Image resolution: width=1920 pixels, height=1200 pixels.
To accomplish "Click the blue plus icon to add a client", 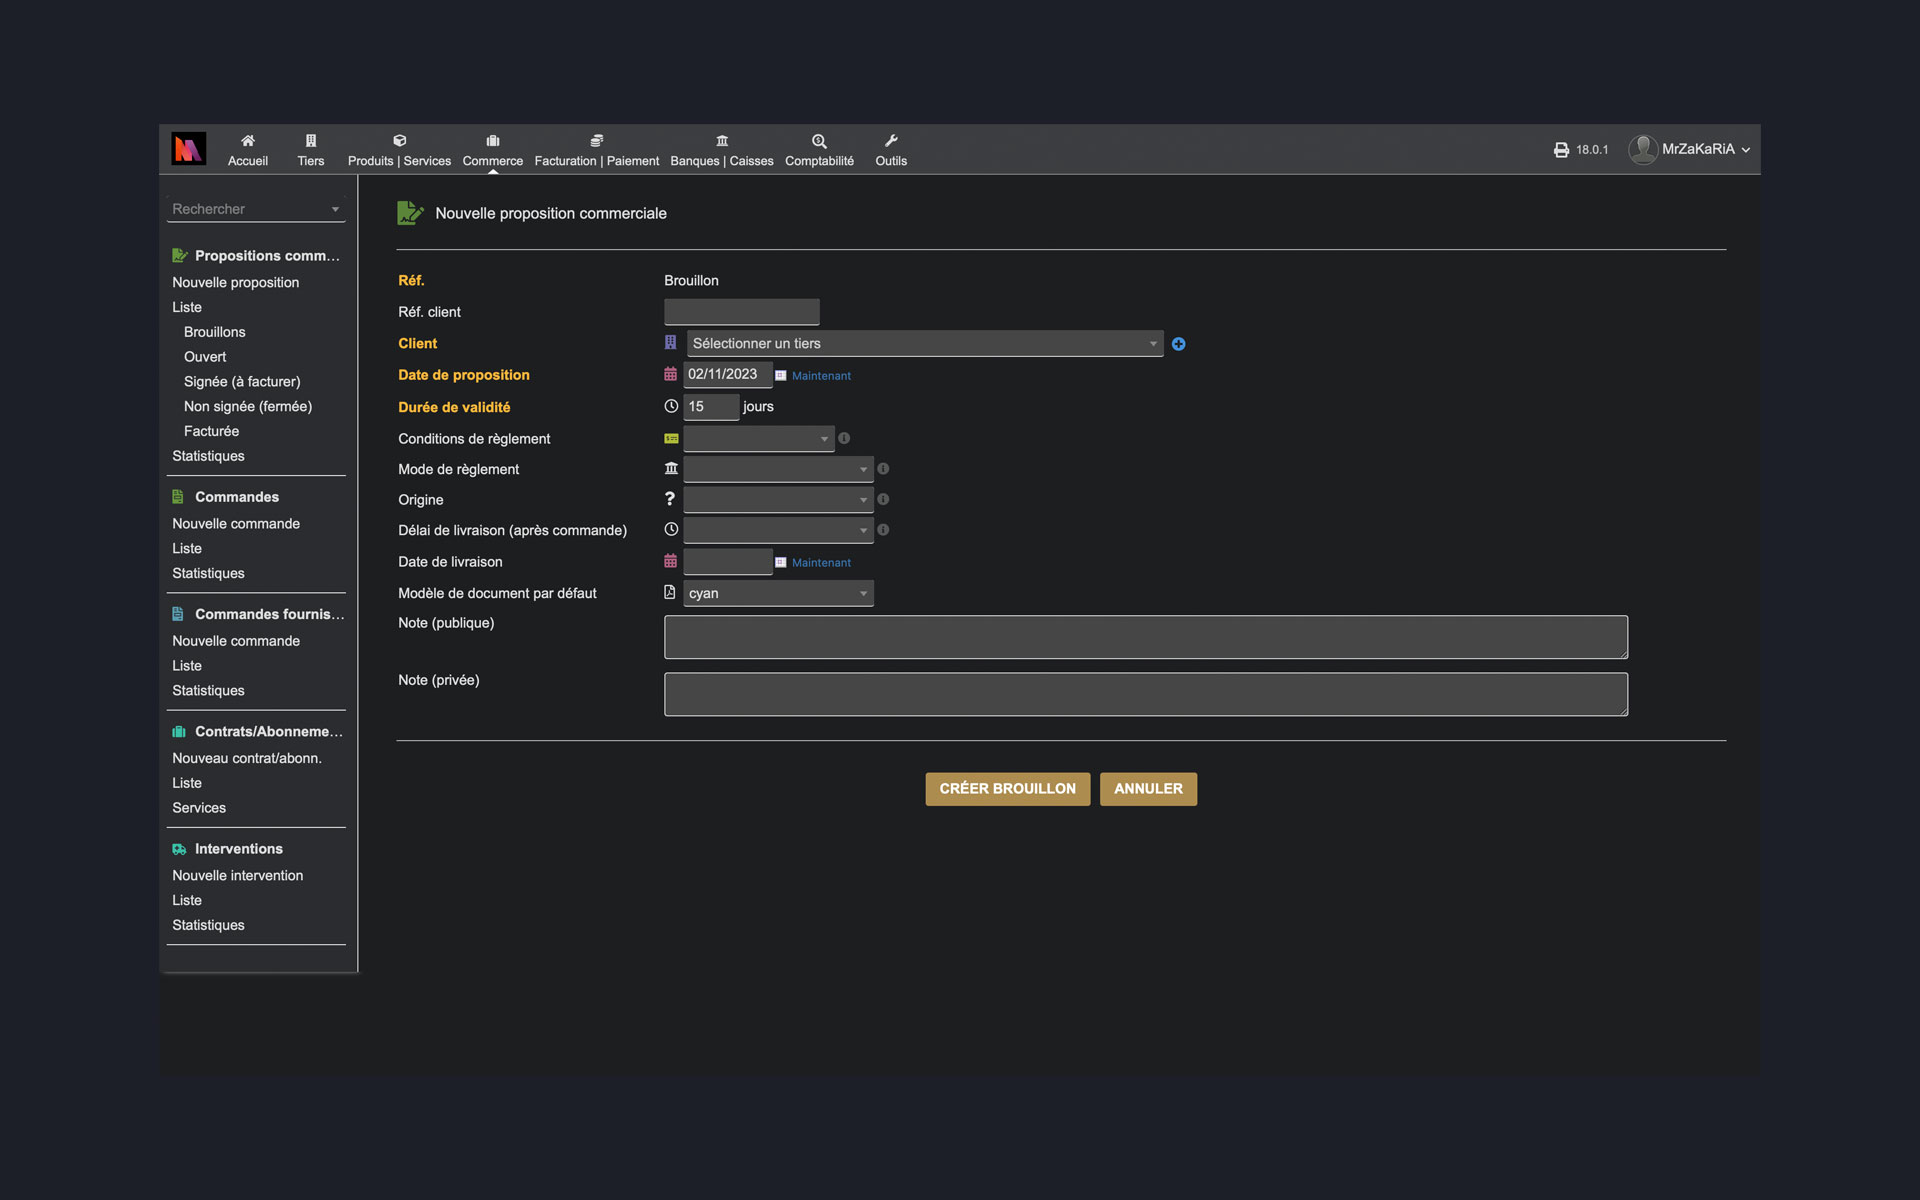I will pos(1178,344).
